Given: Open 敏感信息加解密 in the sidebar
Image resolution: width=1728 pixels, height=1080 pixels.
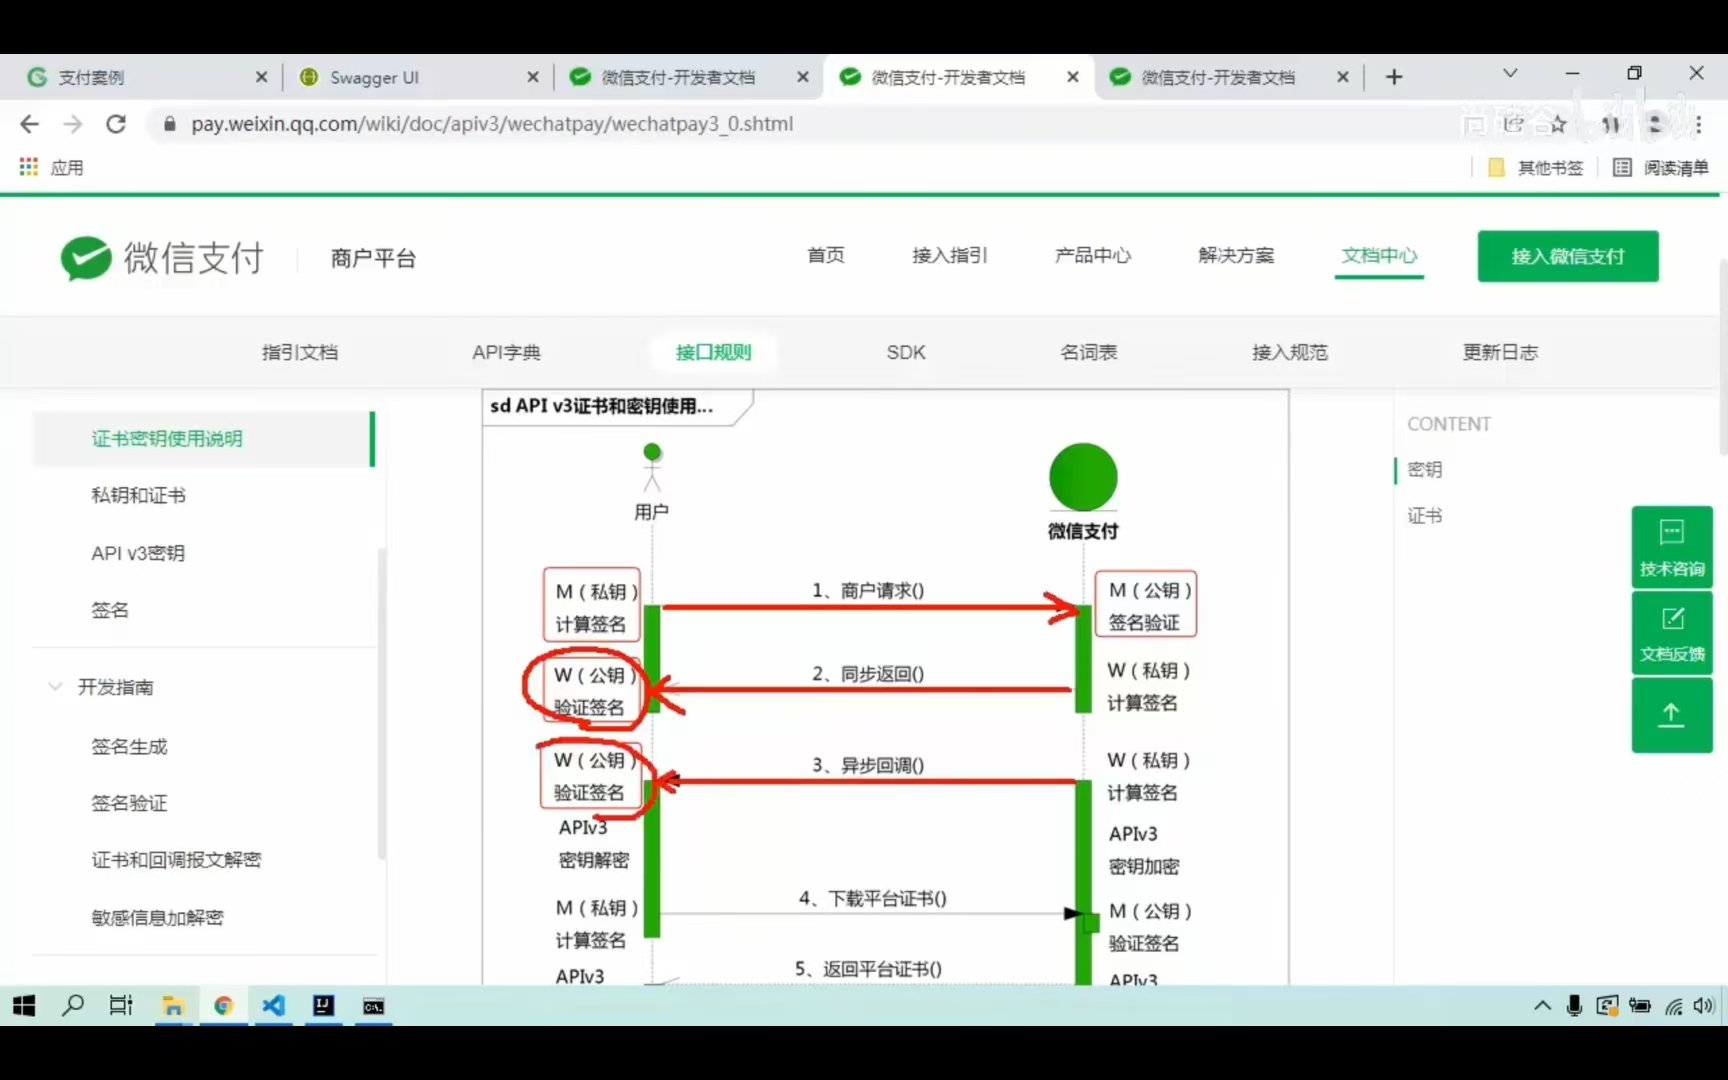Looking at the screenshot, I should pyautogui.click(x=157, y=917).
